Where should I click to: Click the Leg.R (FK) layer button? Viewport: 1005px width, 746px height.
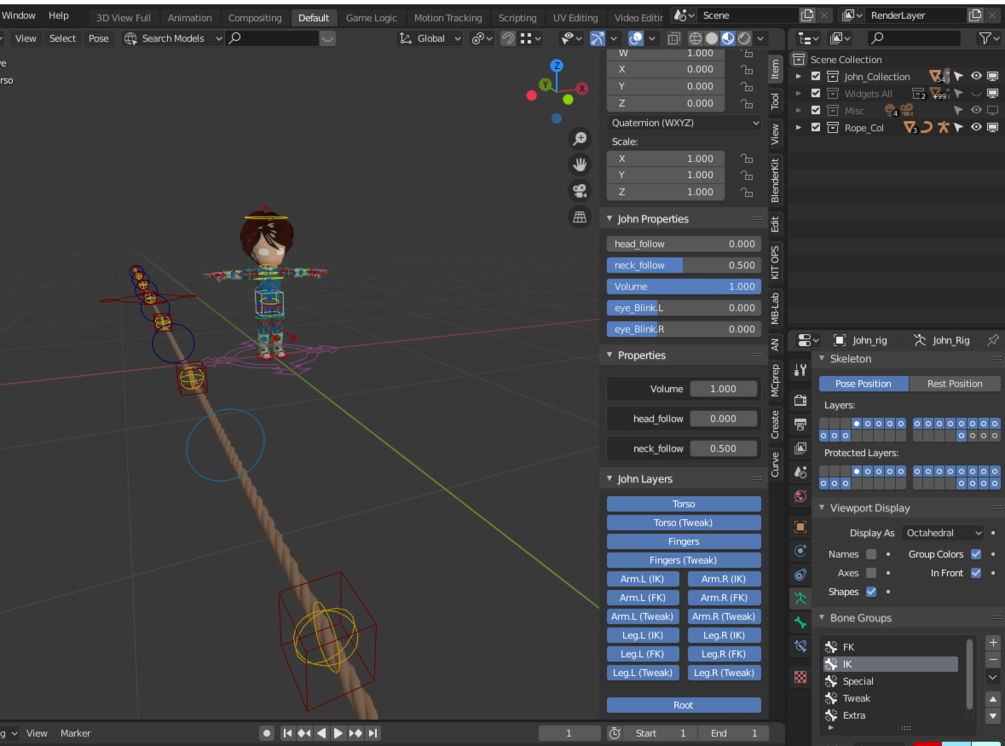pyautogui.click(x=724, y=654)
